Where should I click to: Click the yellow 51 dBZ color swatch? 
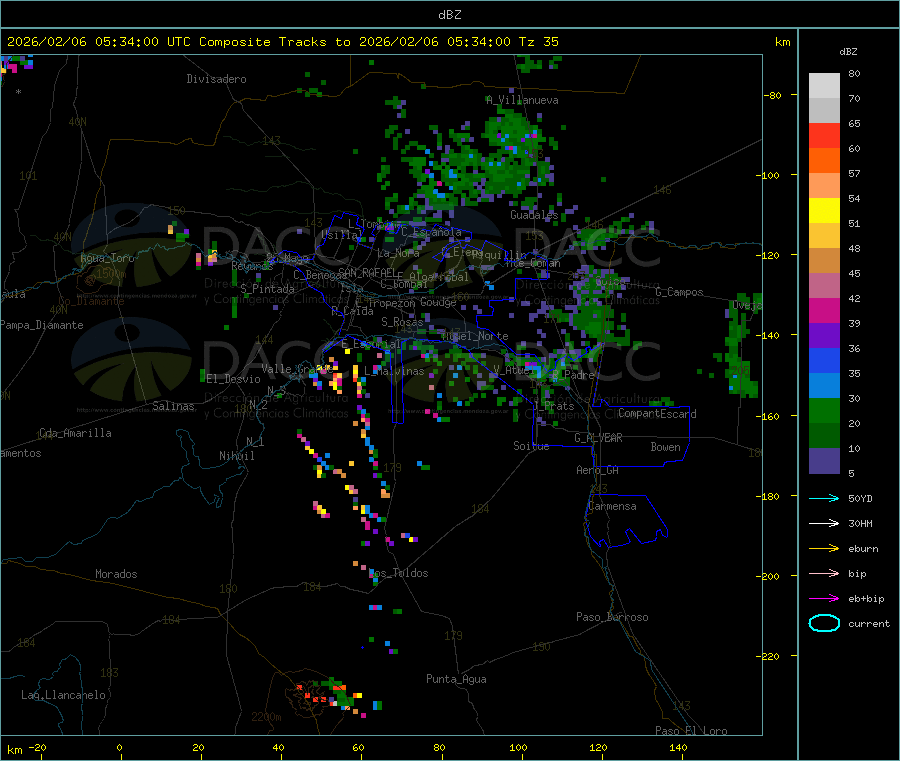click(x=824, y=211)
